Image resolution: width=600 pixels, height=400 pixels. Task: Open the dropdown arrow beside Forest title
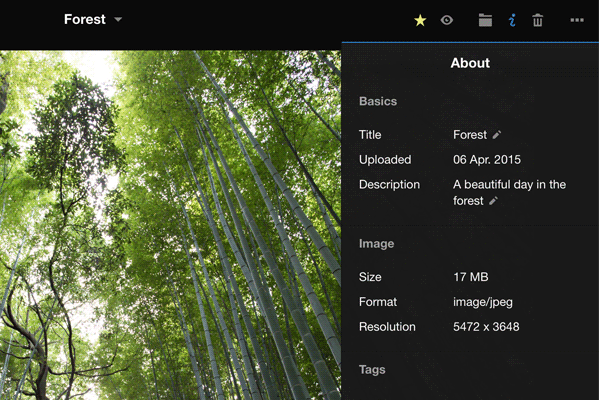pyautogui.click(x=118, y=20)
